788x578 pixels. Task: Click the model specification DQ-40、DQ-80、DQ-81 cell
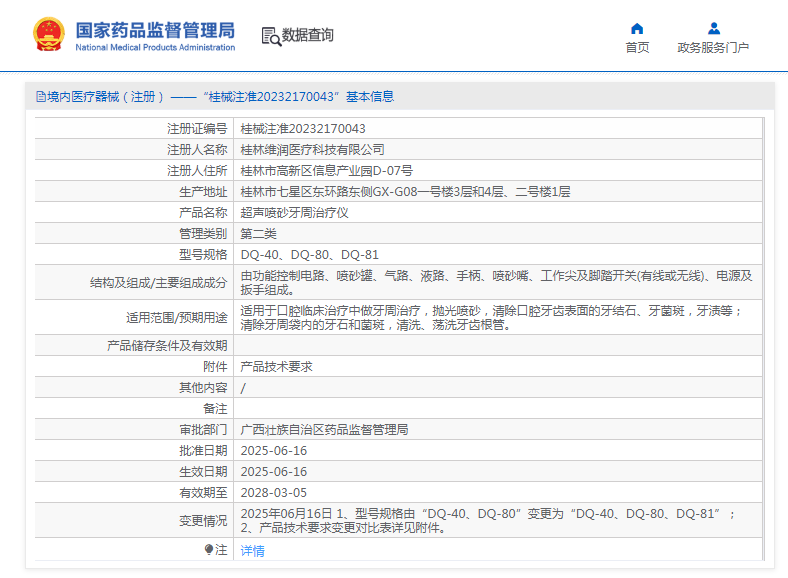[310, 255]
